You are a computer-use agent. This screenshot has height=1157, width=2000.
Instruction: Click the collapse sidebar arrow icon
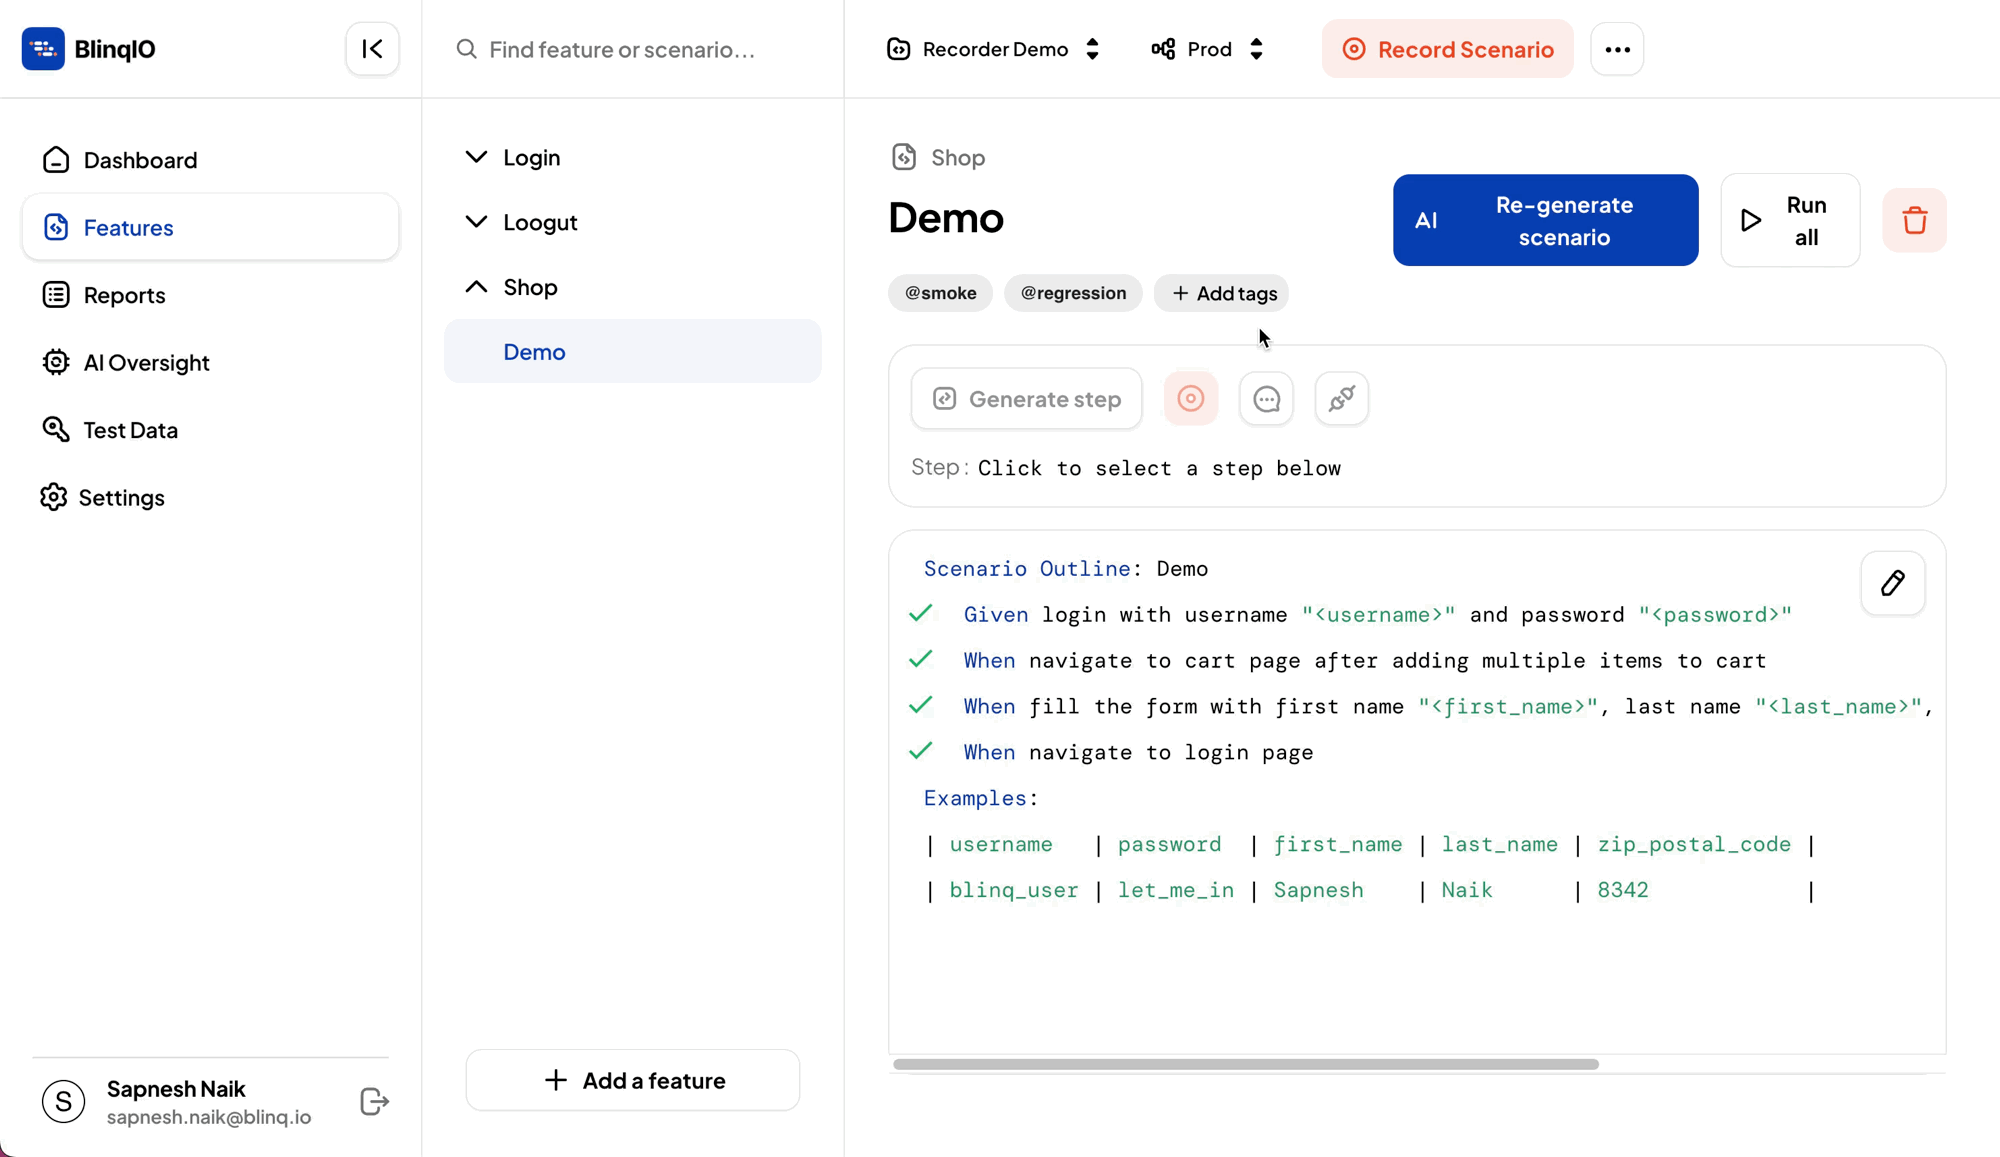(371, 50)
